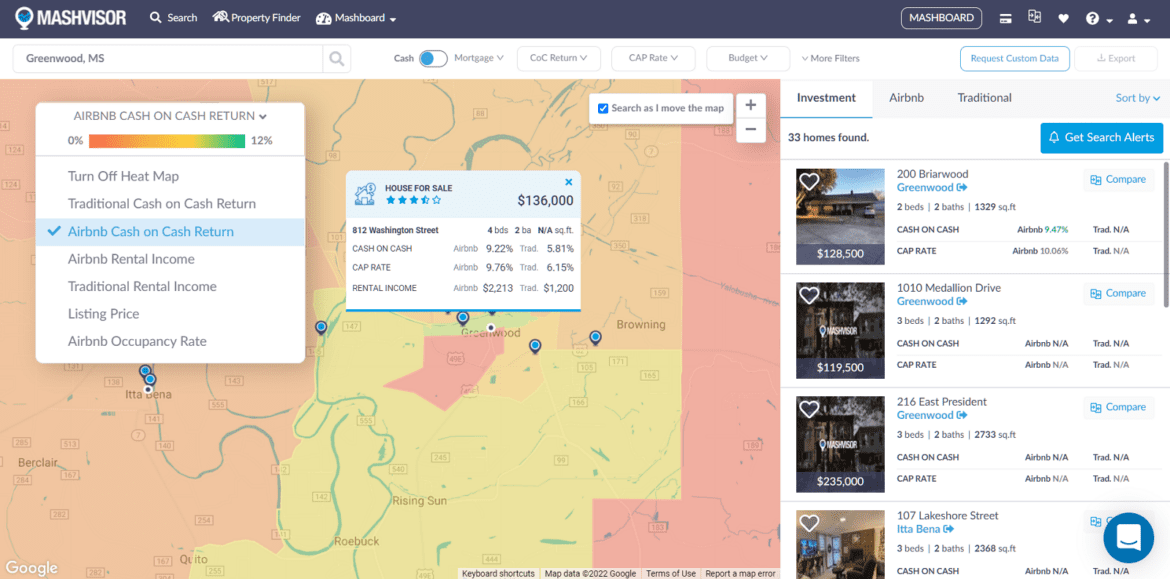Image resolution: width=1170 pixels, height=579 pixels.
Task: Toggle Cash/Mortgage switch
Action: tap(433, 58)
